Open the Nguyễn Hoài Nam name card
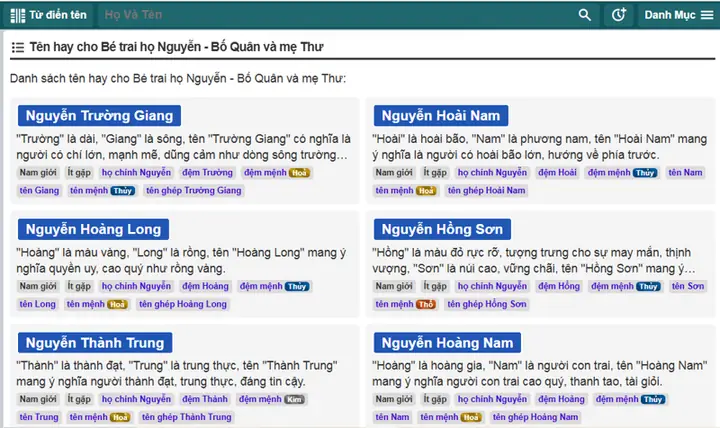 (441, 116)
